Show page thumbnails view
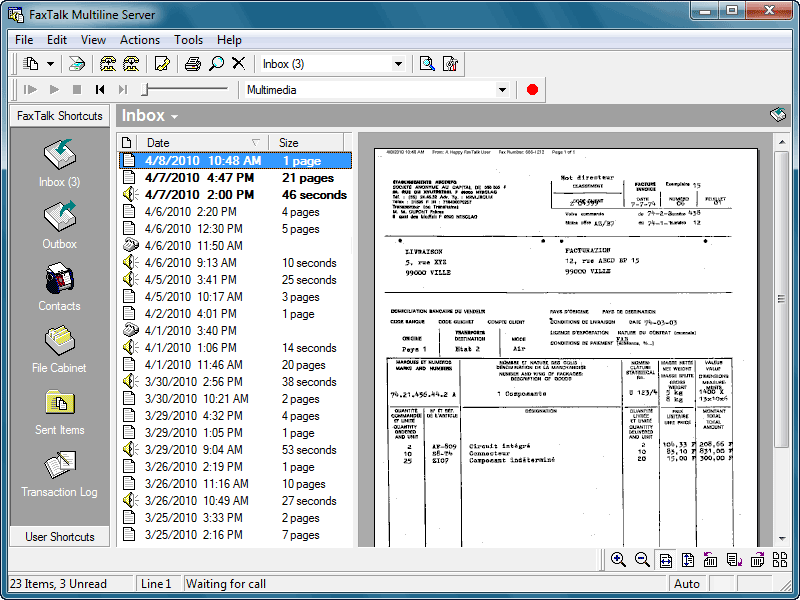Image resolution: width=800 pixels, height=600 pixels. coord(780,560)
